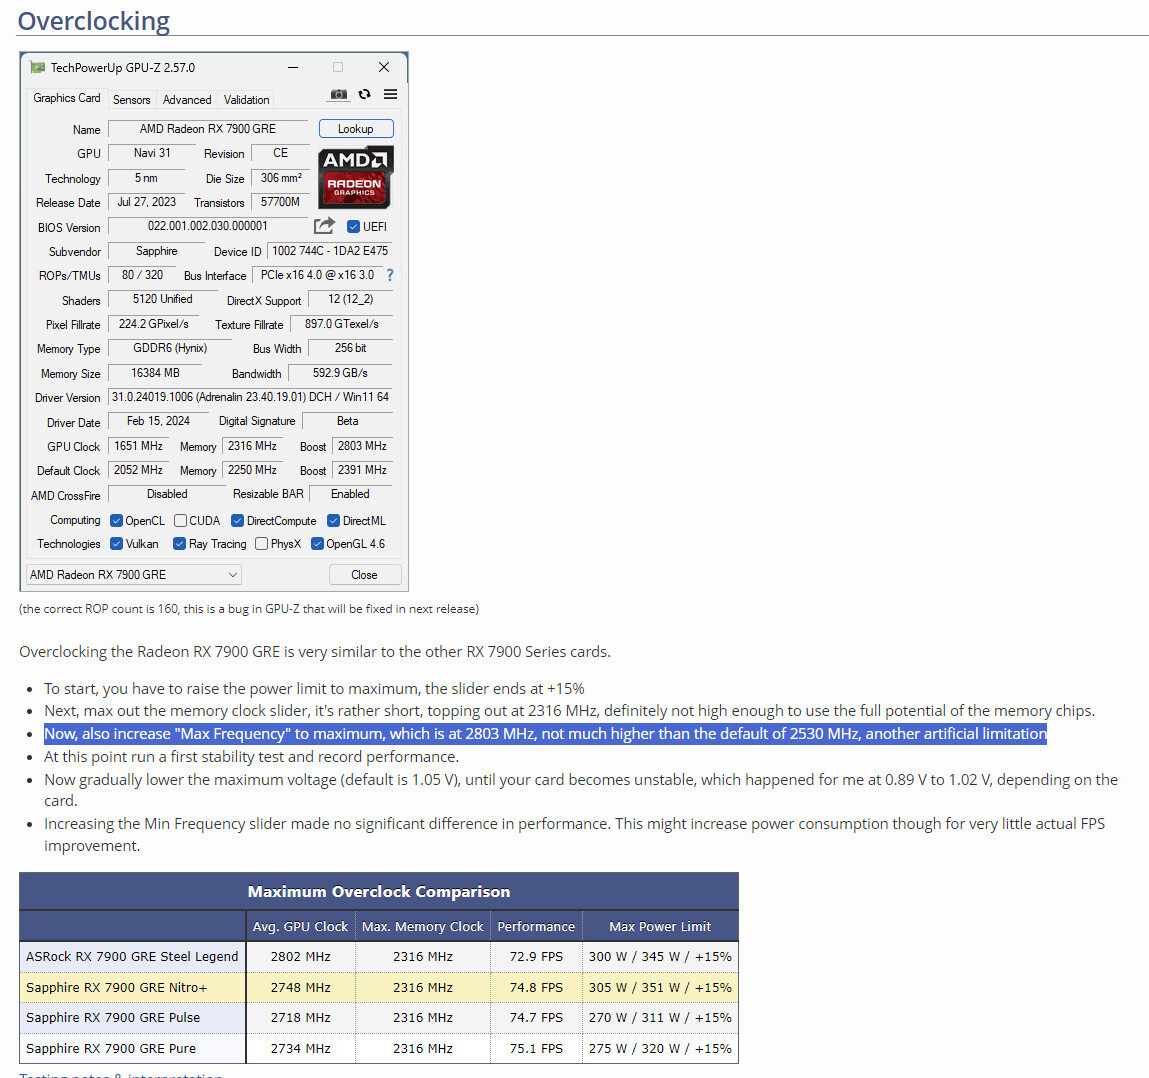Click the BIOS share/export arrow icon

coord(324,226)
